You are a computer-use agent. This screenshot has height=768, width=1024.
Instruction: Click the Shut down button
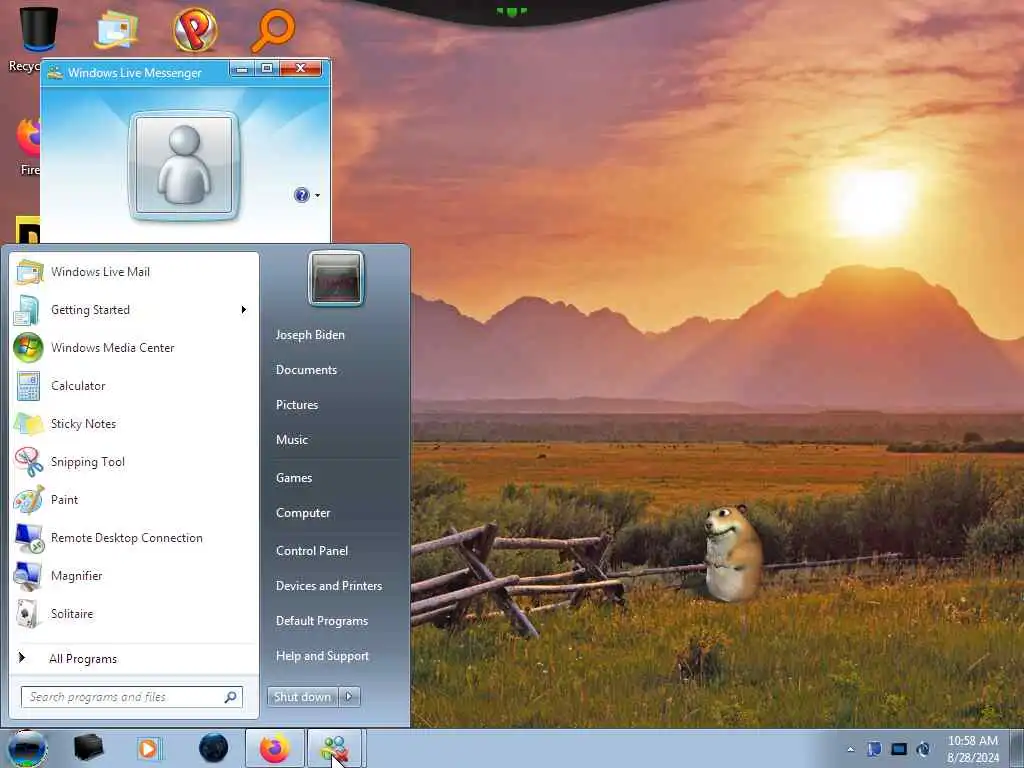[303, 697]
